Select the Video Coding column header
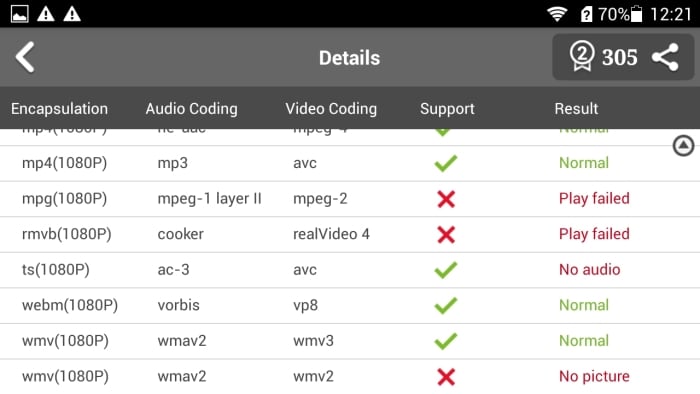700x394 pixels. click(331, 108)
